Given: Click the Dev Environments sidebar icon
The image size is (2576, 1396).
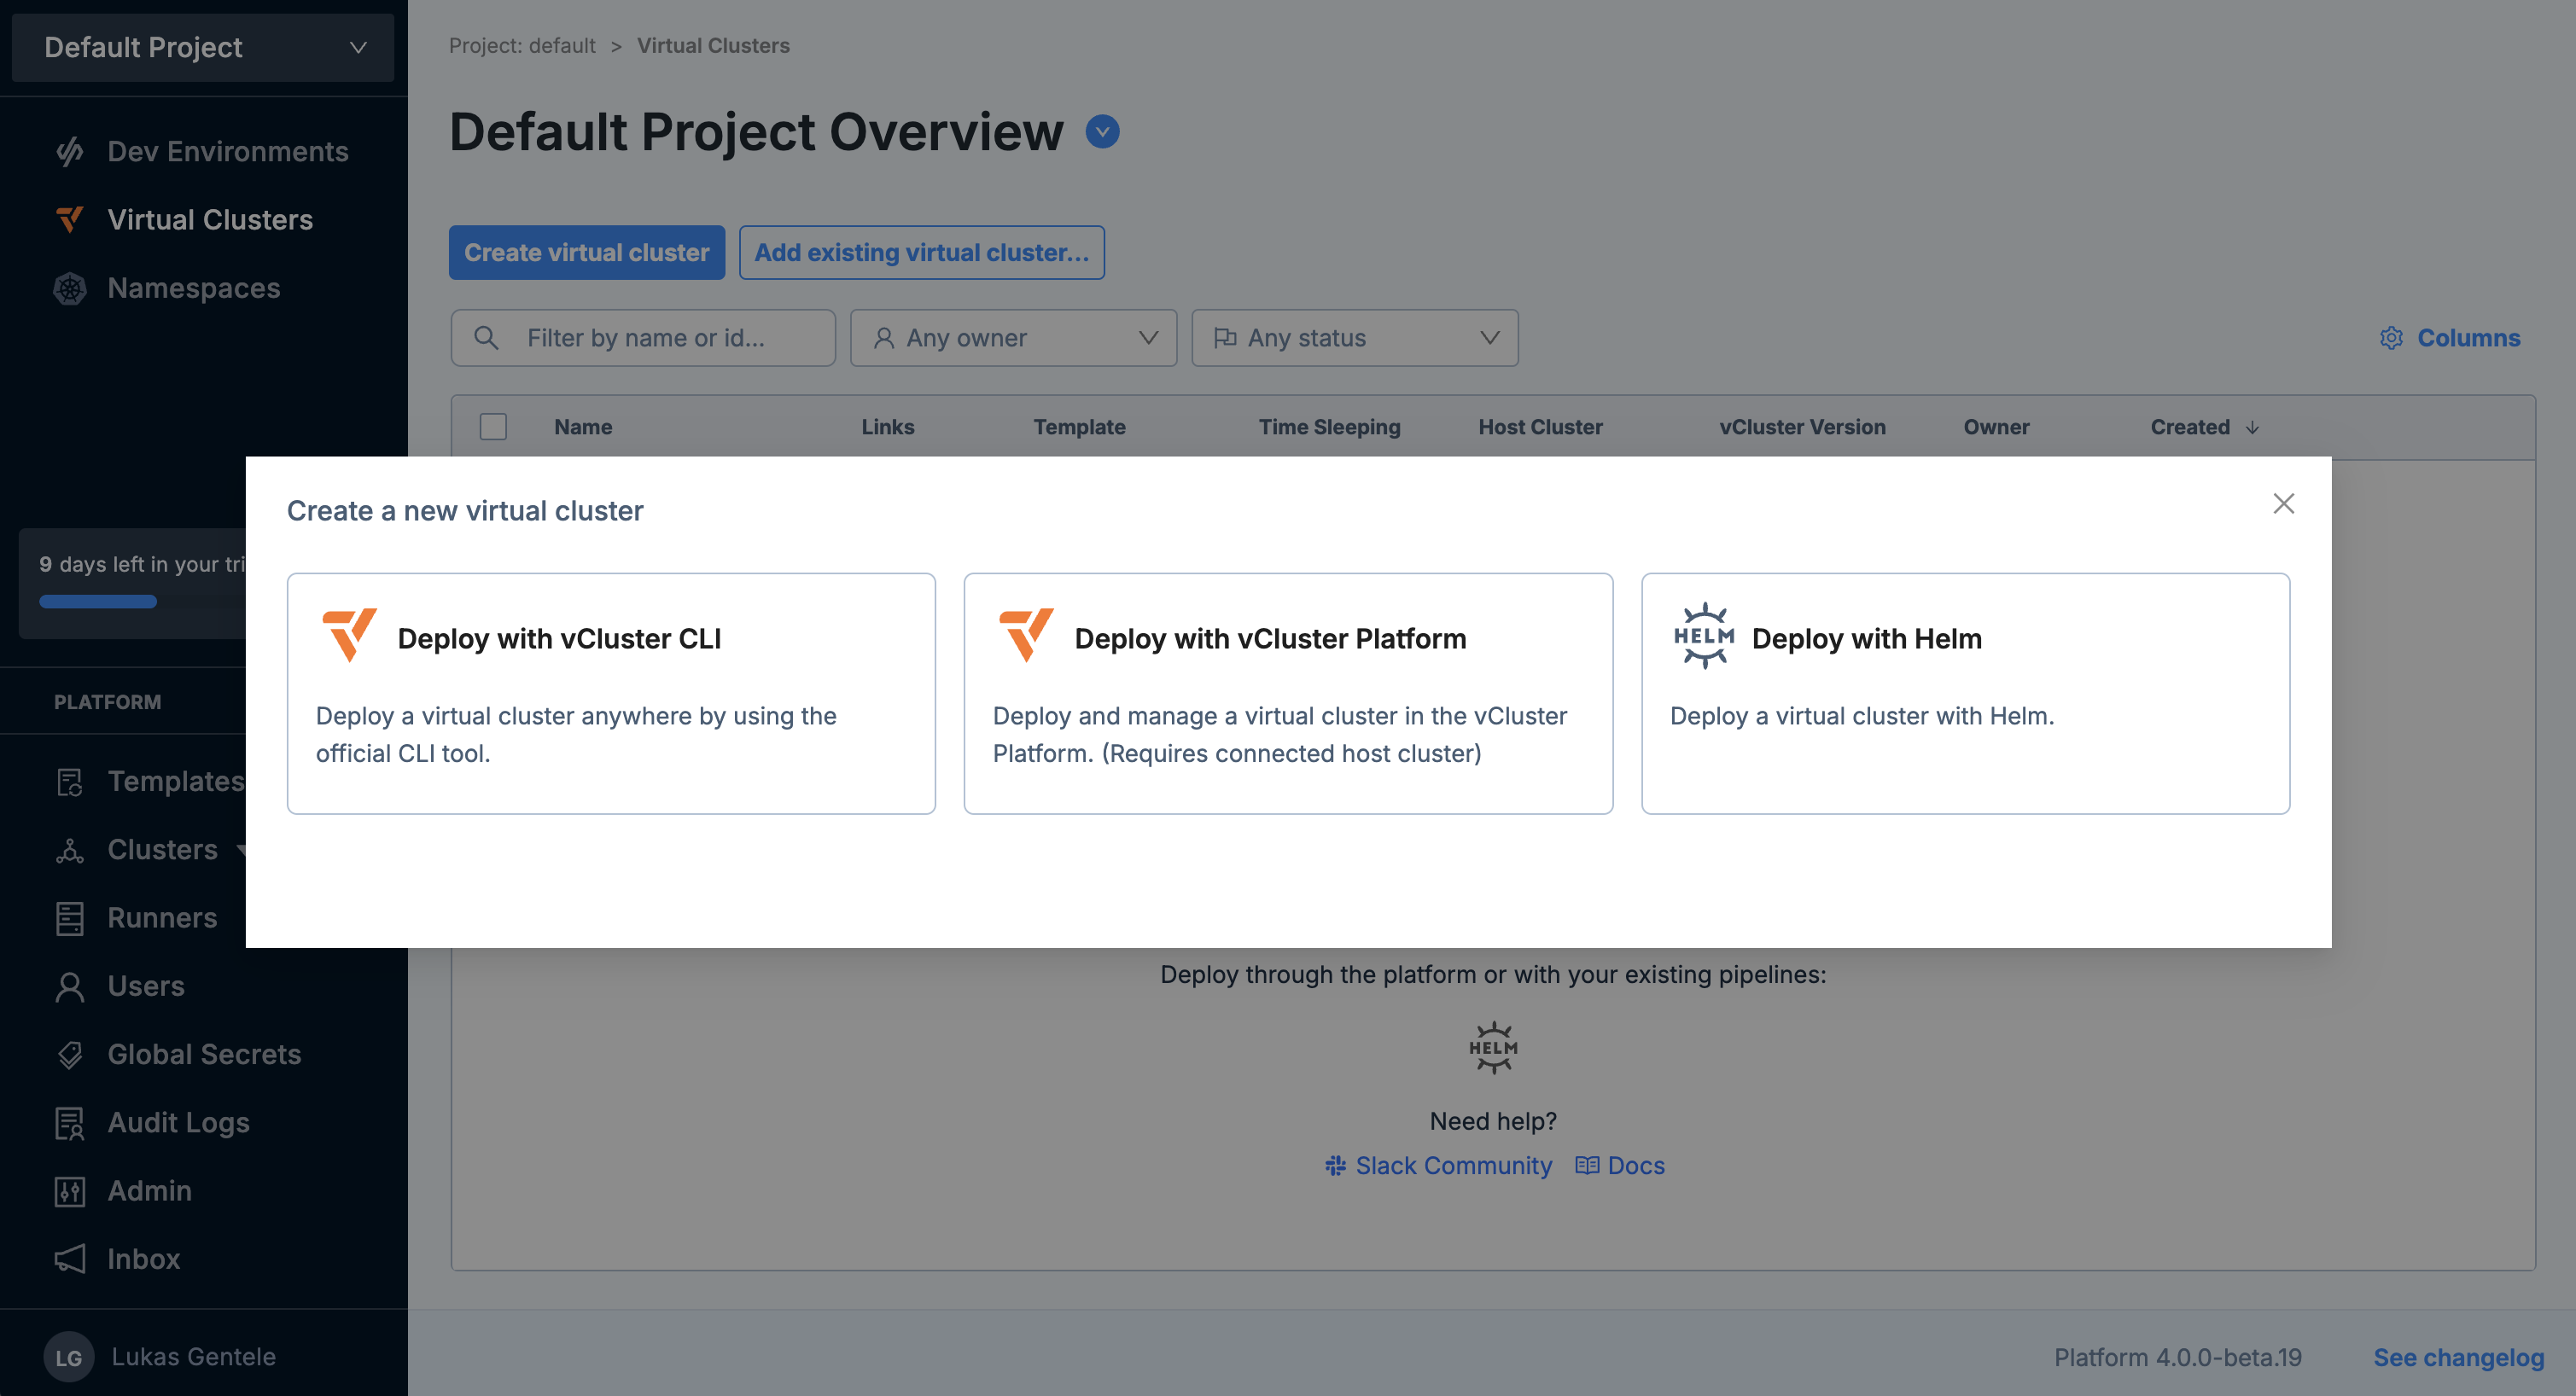Looking at the screenshot, I should click(x=70, y=152).
